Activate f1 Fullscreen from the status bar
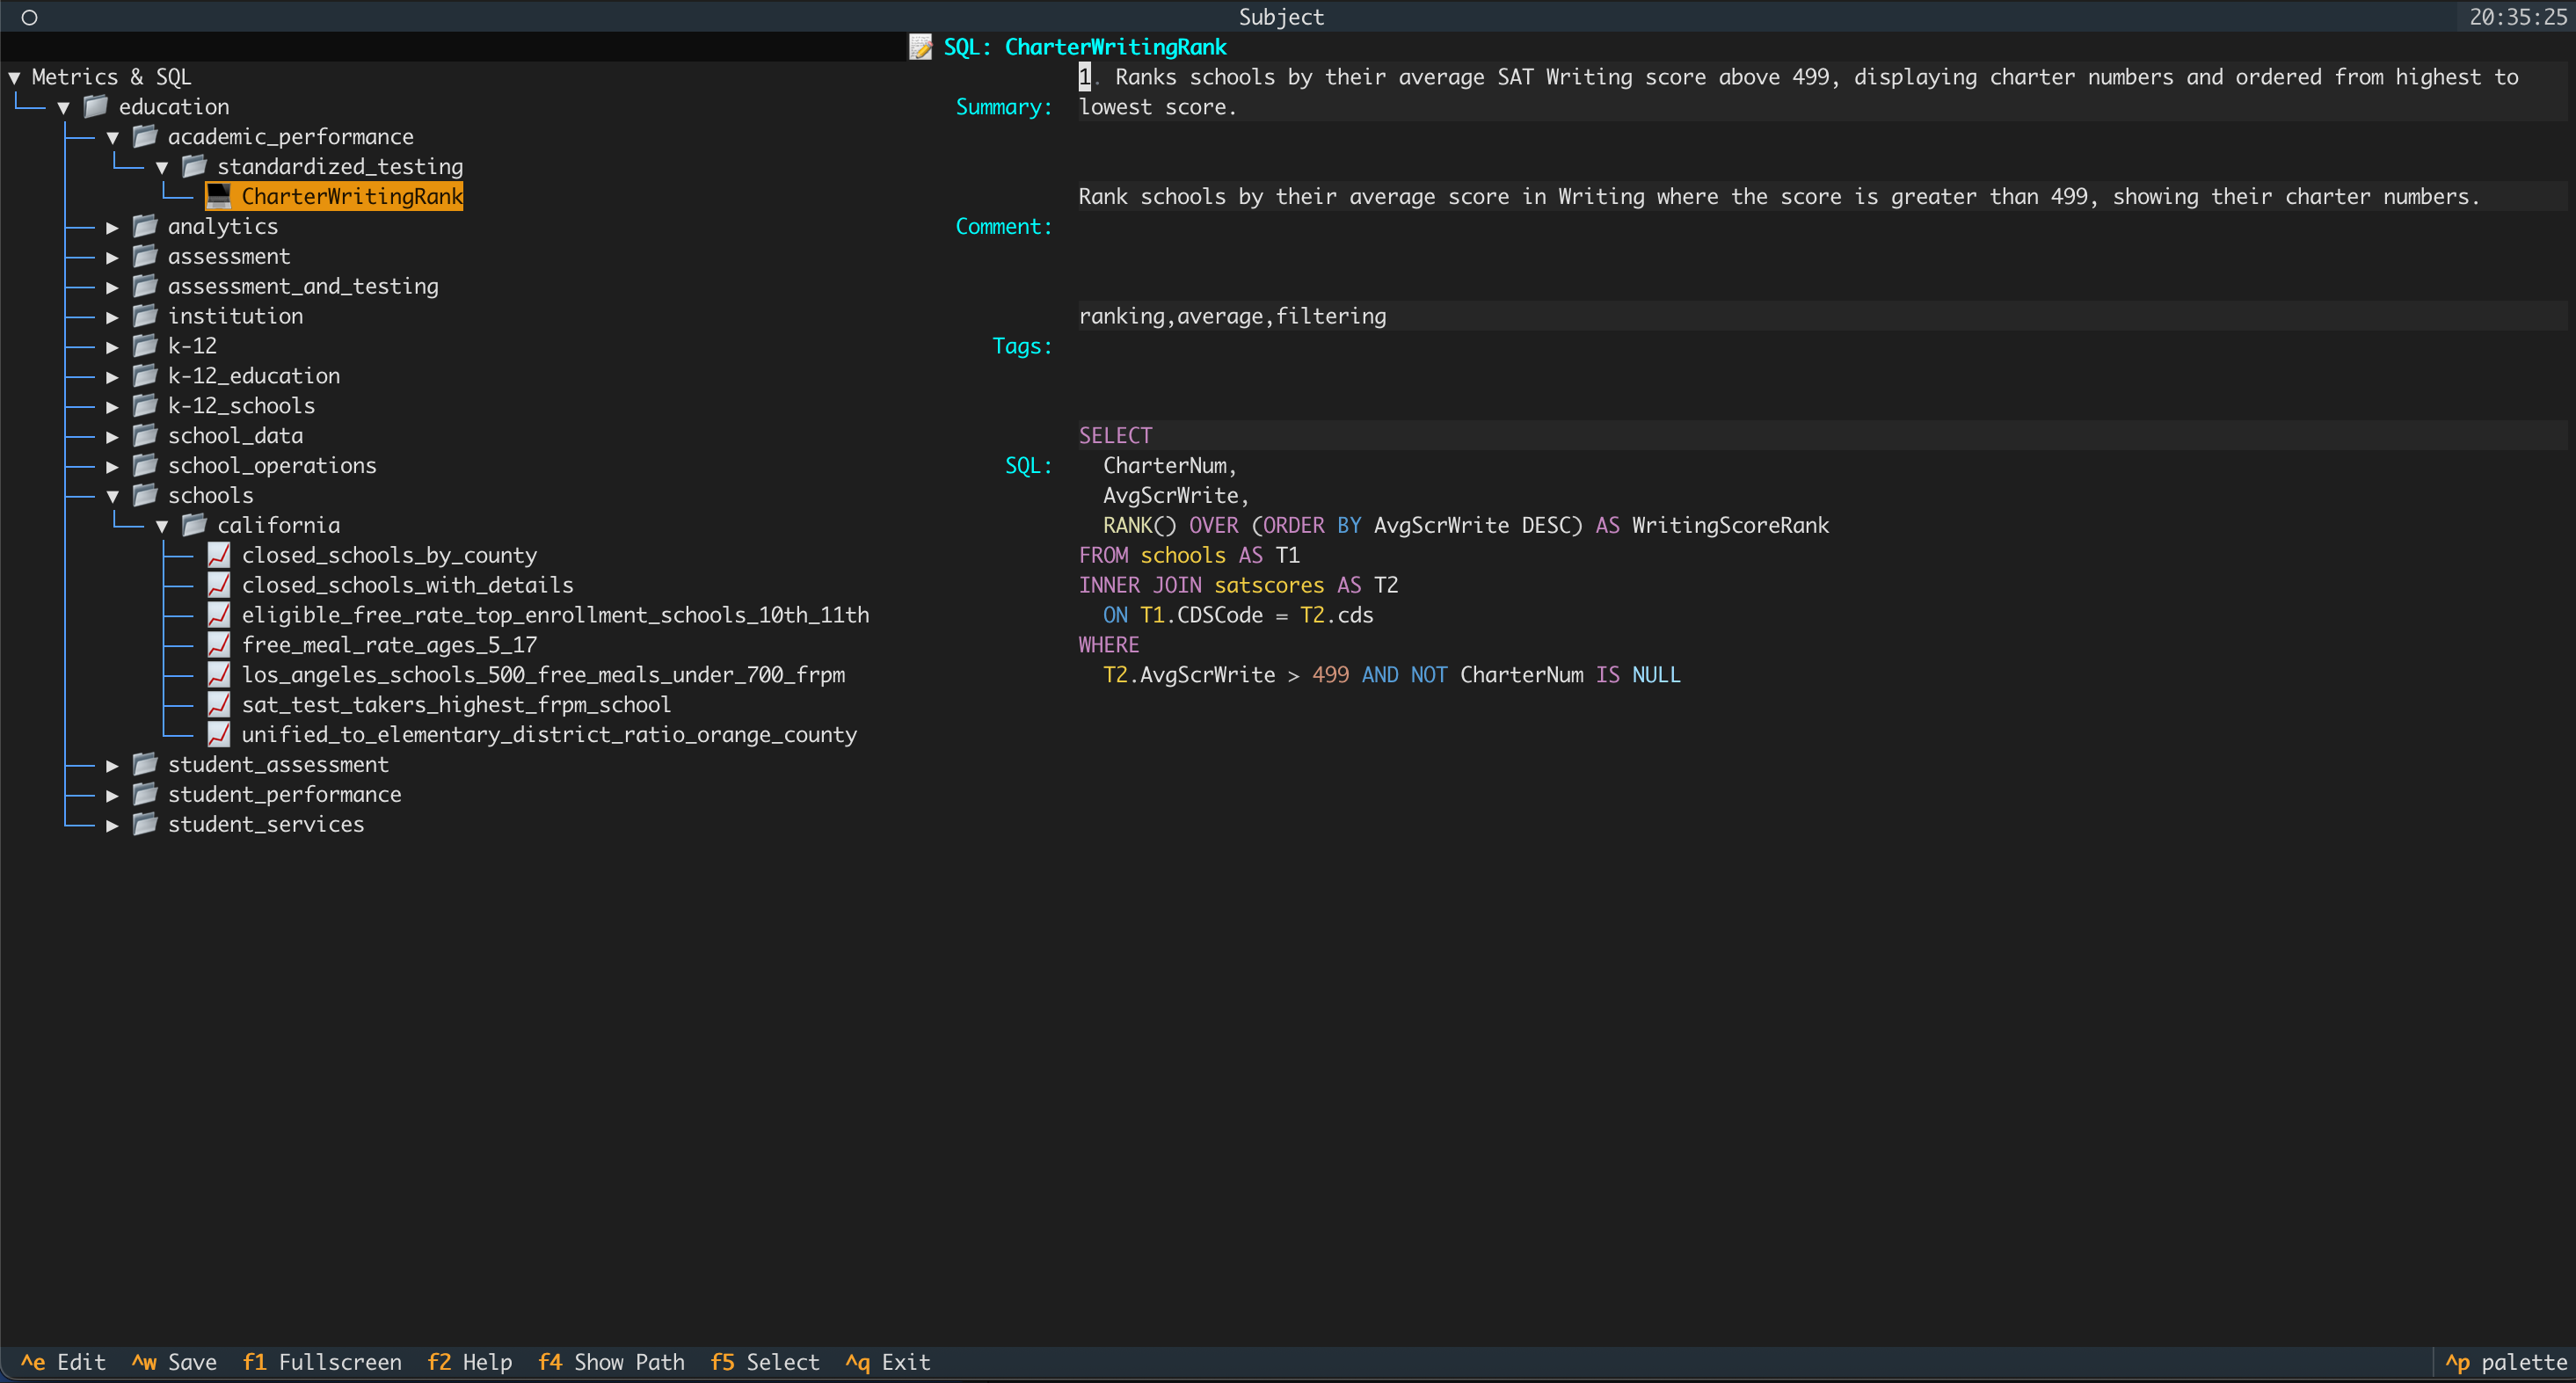2576x1383 pixels. [x=322, y=1362]
